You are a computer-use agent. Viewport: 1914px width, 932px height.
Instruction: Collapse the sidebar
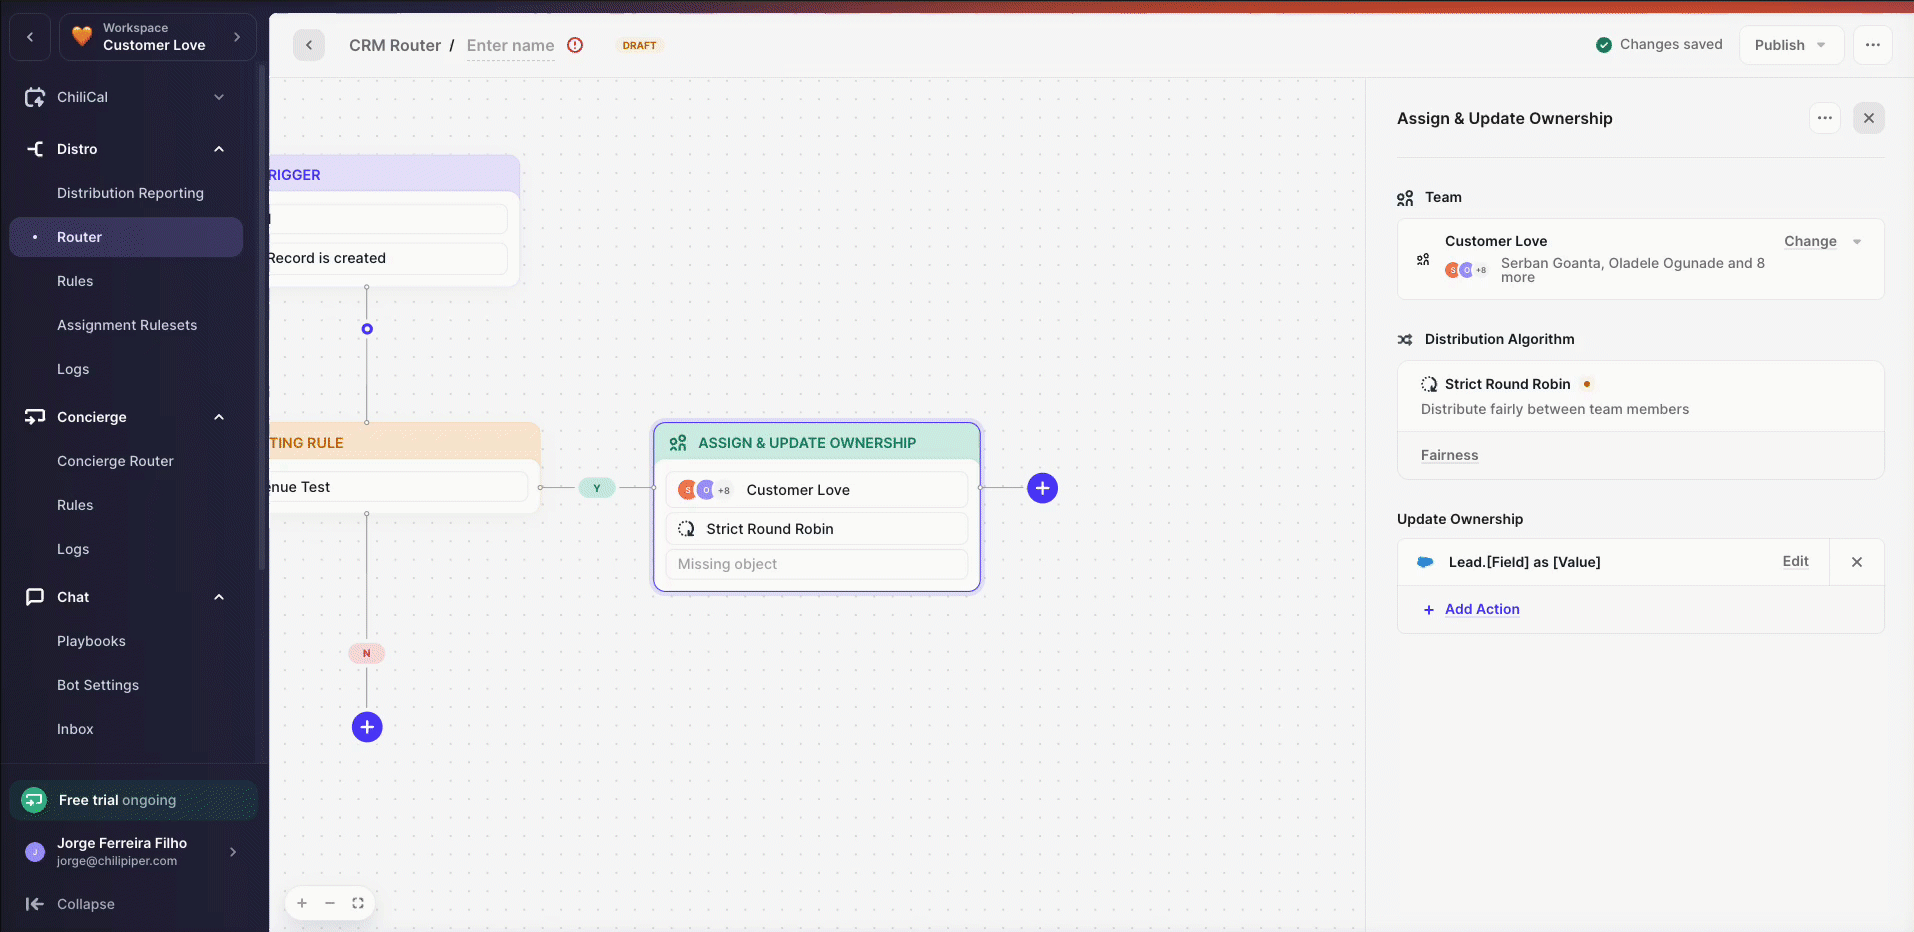(70, 904)
